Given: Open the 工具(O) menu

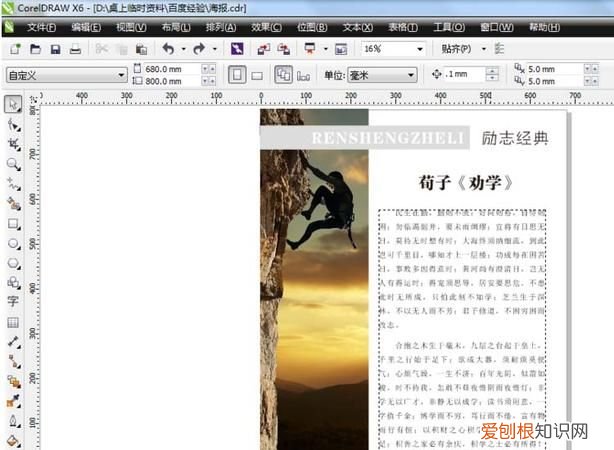Looking at the screenshot, I should pyautogui.click(x=449, y=27).
